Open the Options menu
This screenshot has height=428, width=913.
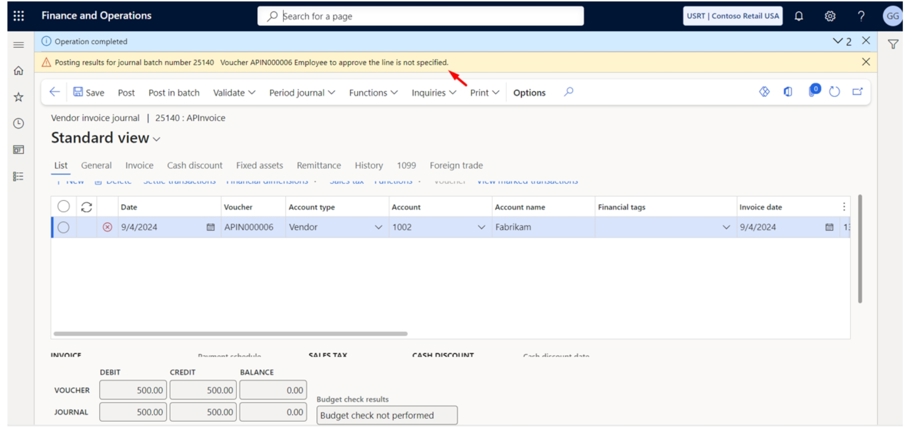(529, 93)
